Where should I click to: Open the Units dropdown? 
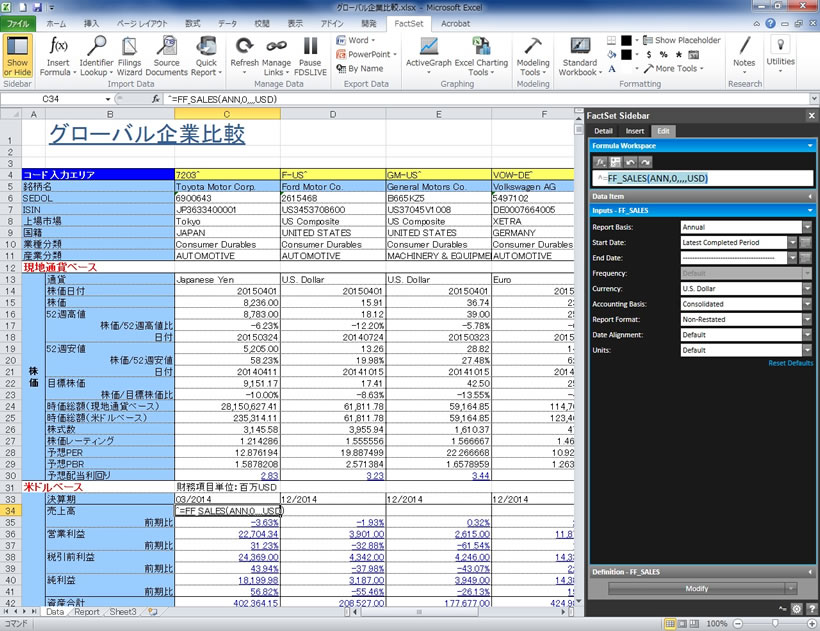[x=807, y=350]
